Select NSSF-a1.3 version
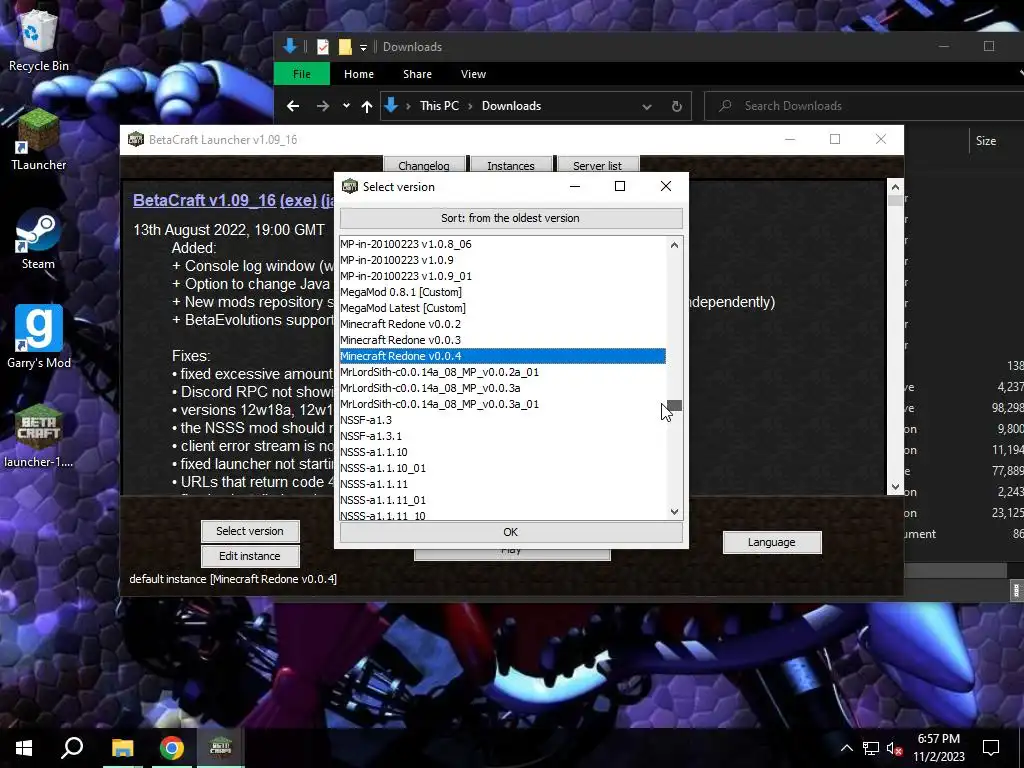The height and width of the screenshot is (768, 1024). pos(503,420)
